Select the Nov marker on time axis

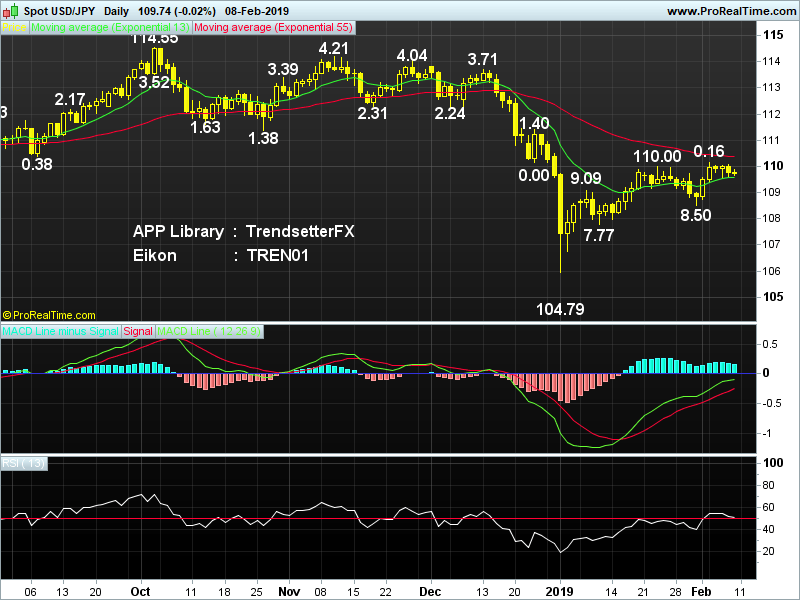coord(289,591)
